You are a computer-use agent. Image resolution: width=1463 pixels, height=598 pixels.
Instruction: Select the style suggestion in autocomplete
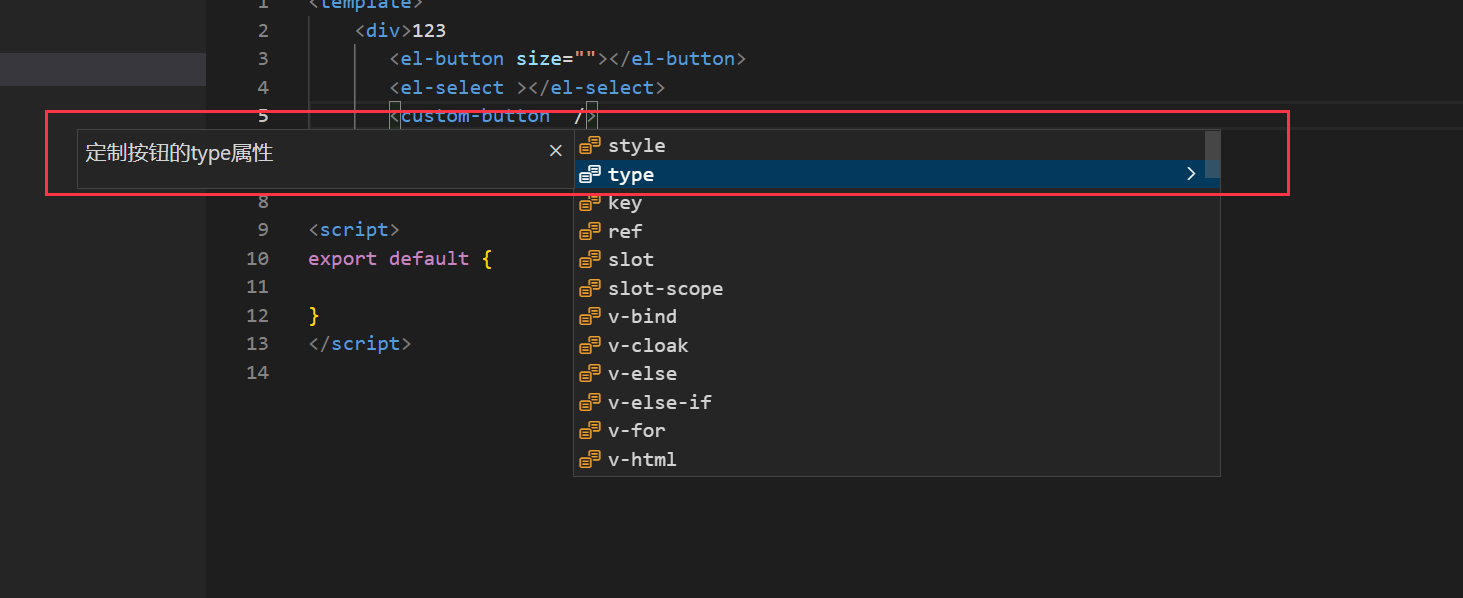point(889,145)
